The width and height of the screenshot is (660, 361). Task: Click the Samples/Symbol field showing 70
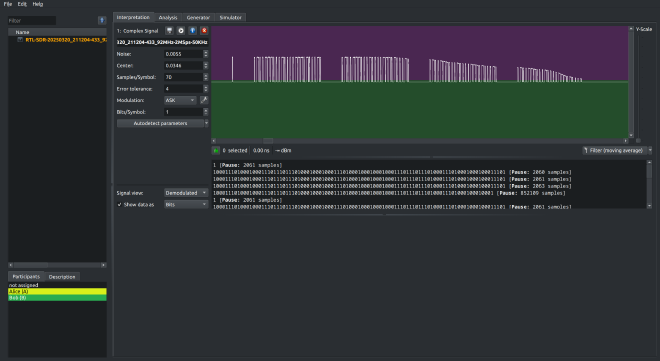tap(184, 77)
